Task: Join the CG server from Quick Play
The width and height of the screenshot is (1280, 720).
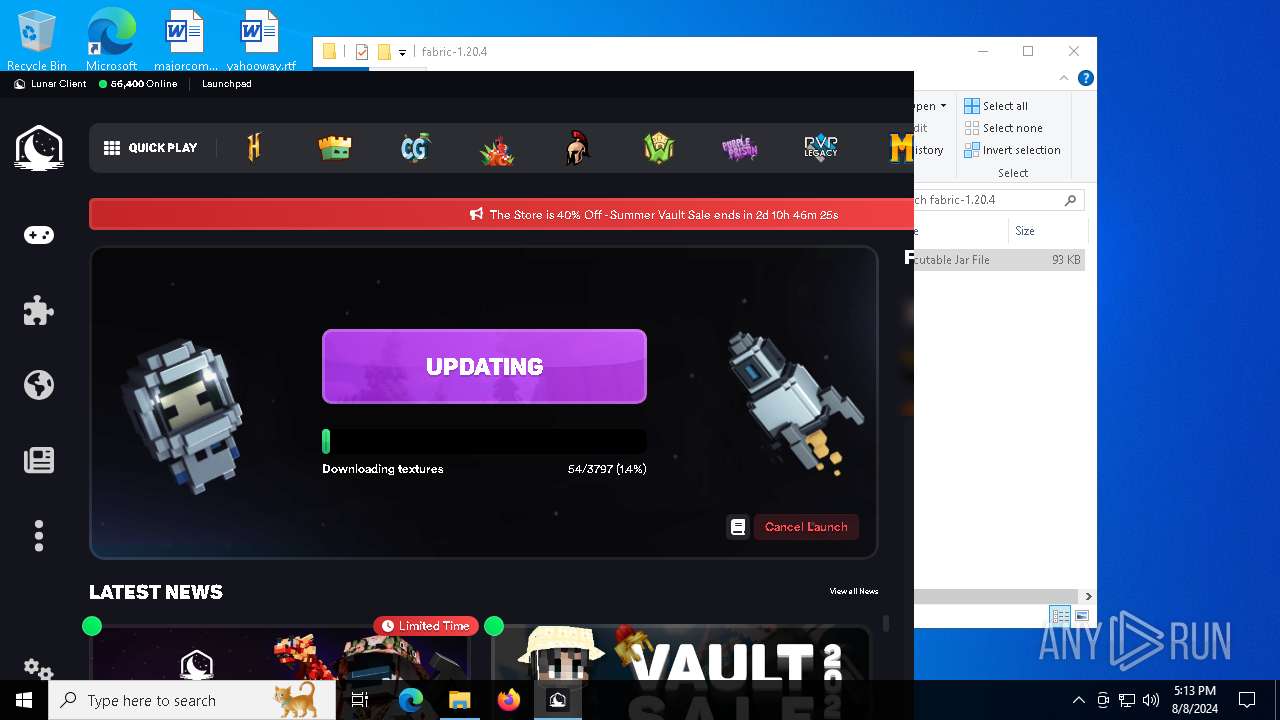Action: (414, 148)
